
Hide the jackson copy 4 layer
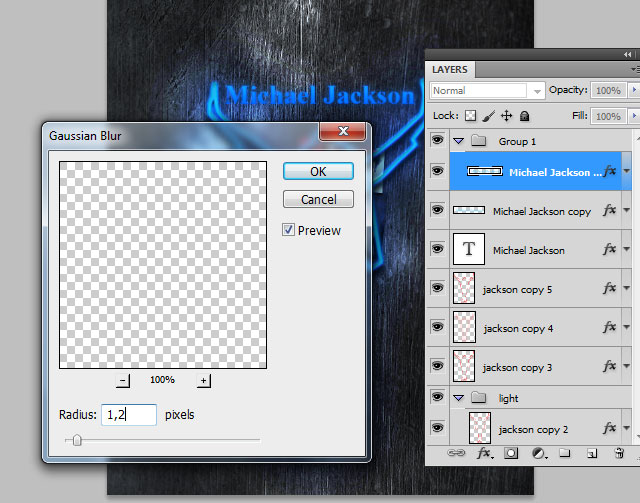tap(437, 326)
